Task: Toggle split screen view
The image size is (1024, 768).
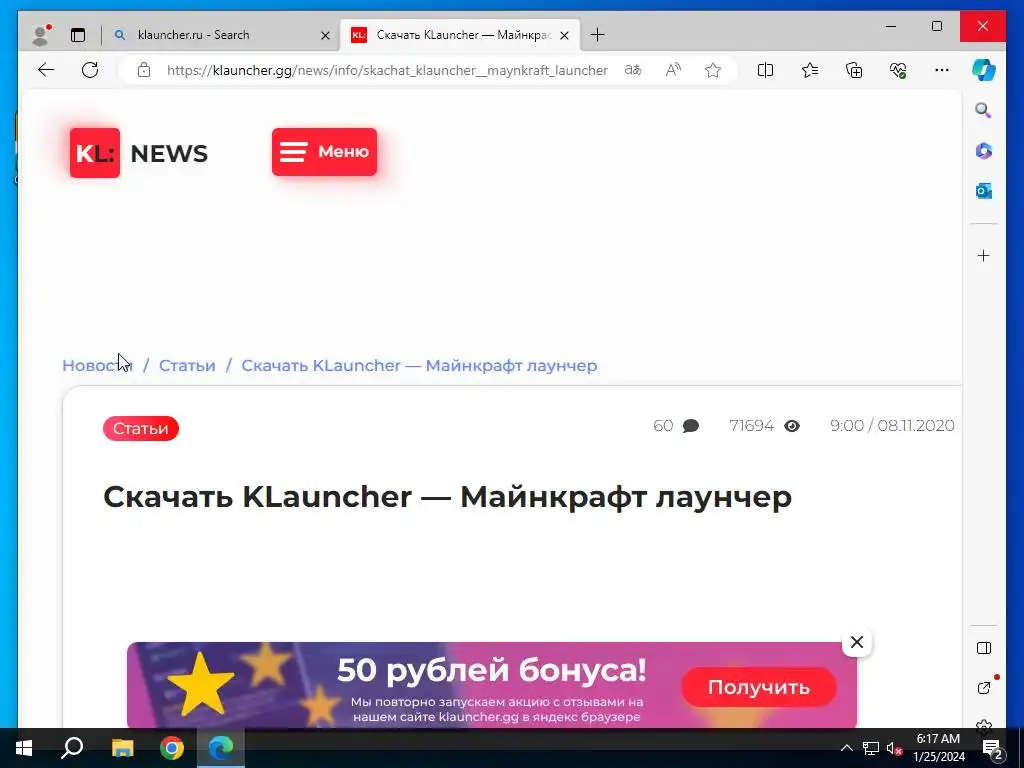Action: pyautogui.click(x=765, y=70)
